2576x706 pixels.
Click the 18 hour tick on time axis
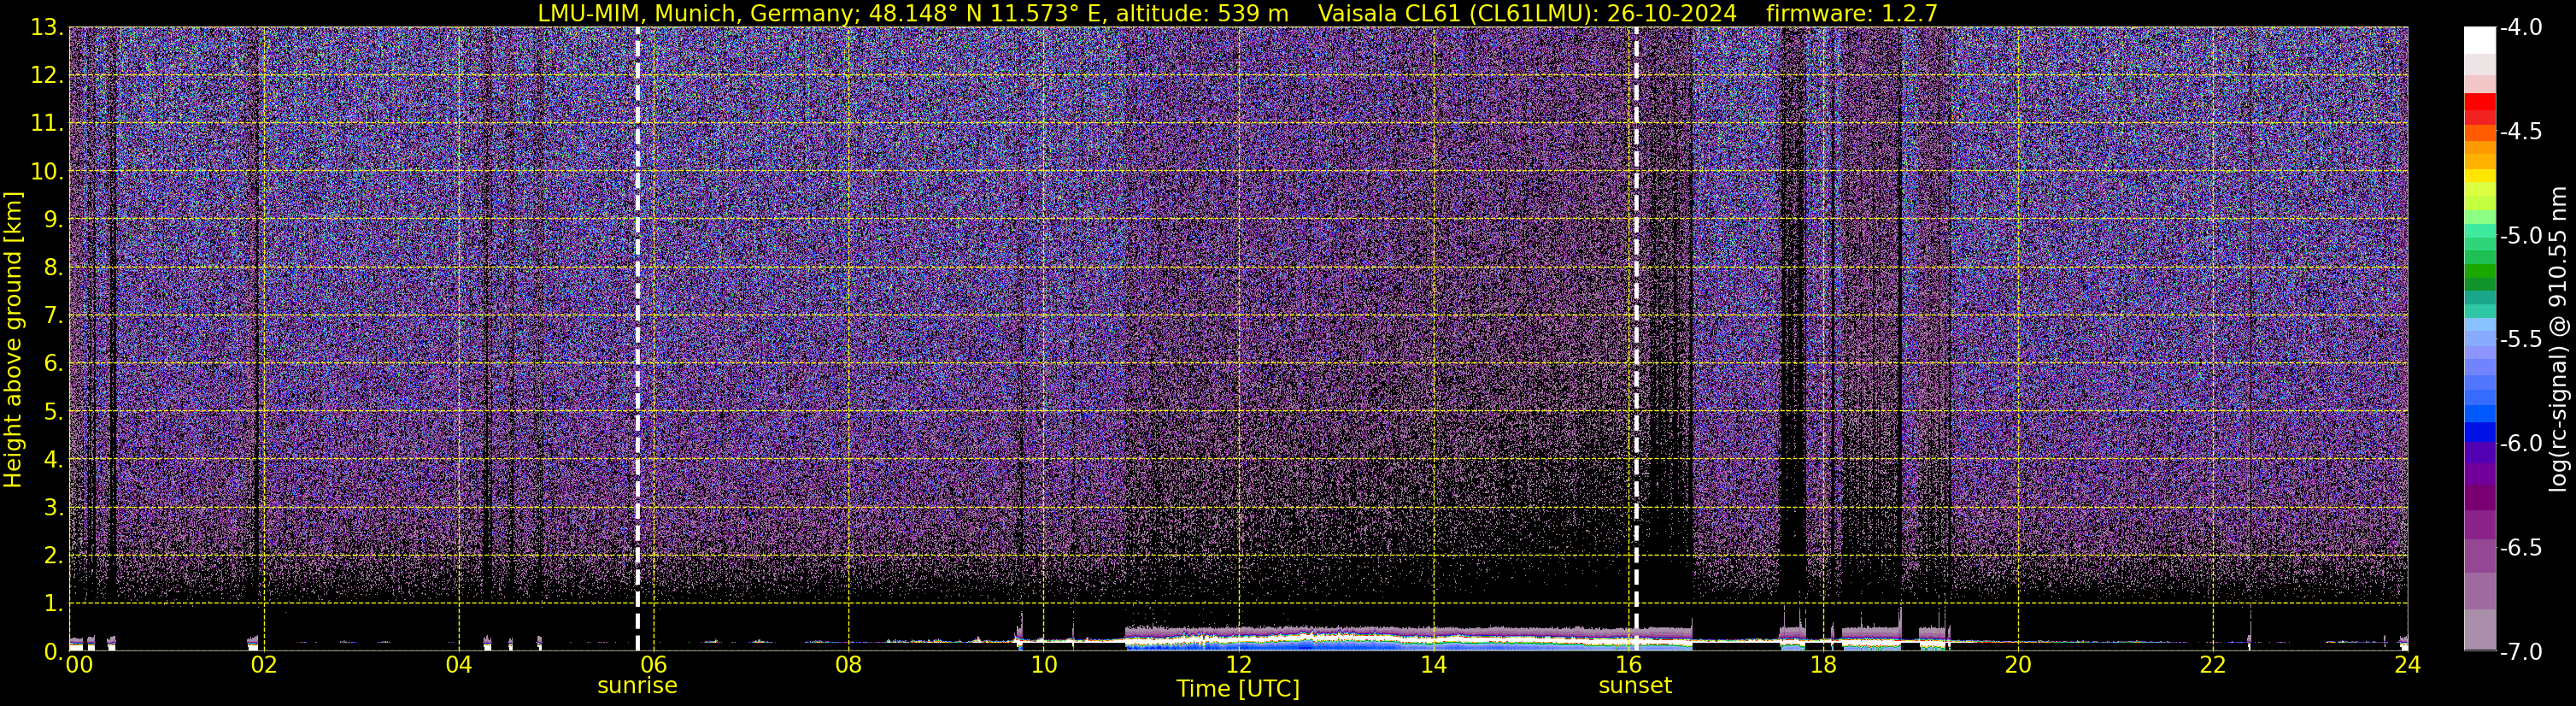tap(1823, 666)
